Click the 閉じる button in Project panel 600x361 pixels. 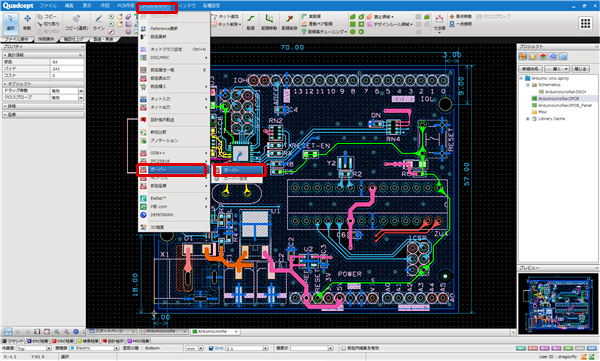(x=580, y=69)
